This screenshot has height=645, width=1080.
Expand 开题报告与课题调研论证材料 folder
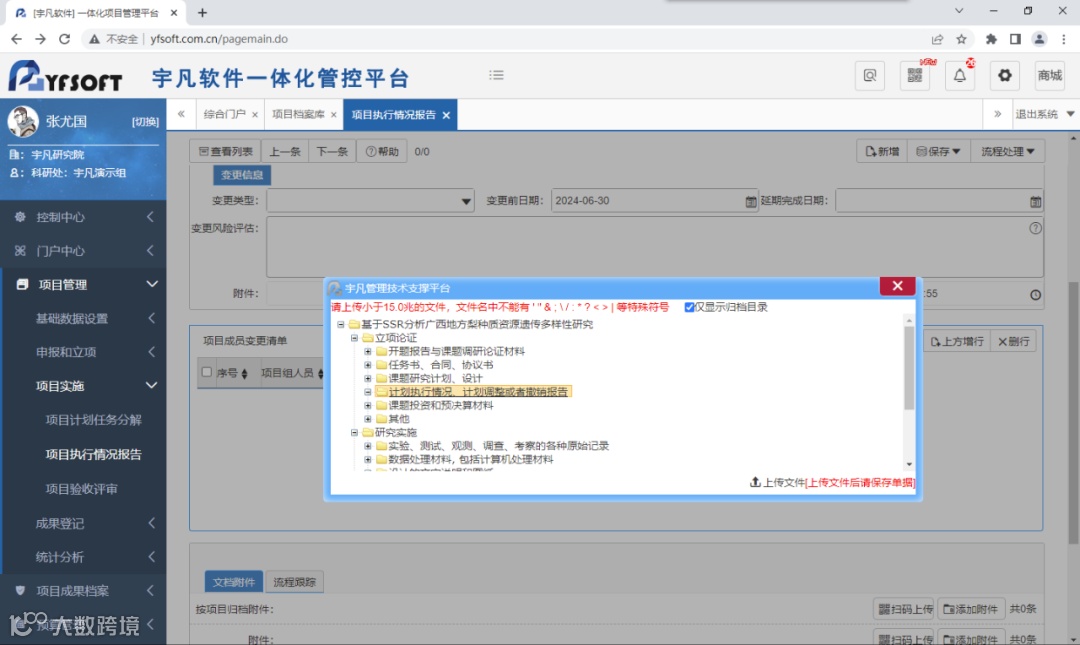coord(368,351)
